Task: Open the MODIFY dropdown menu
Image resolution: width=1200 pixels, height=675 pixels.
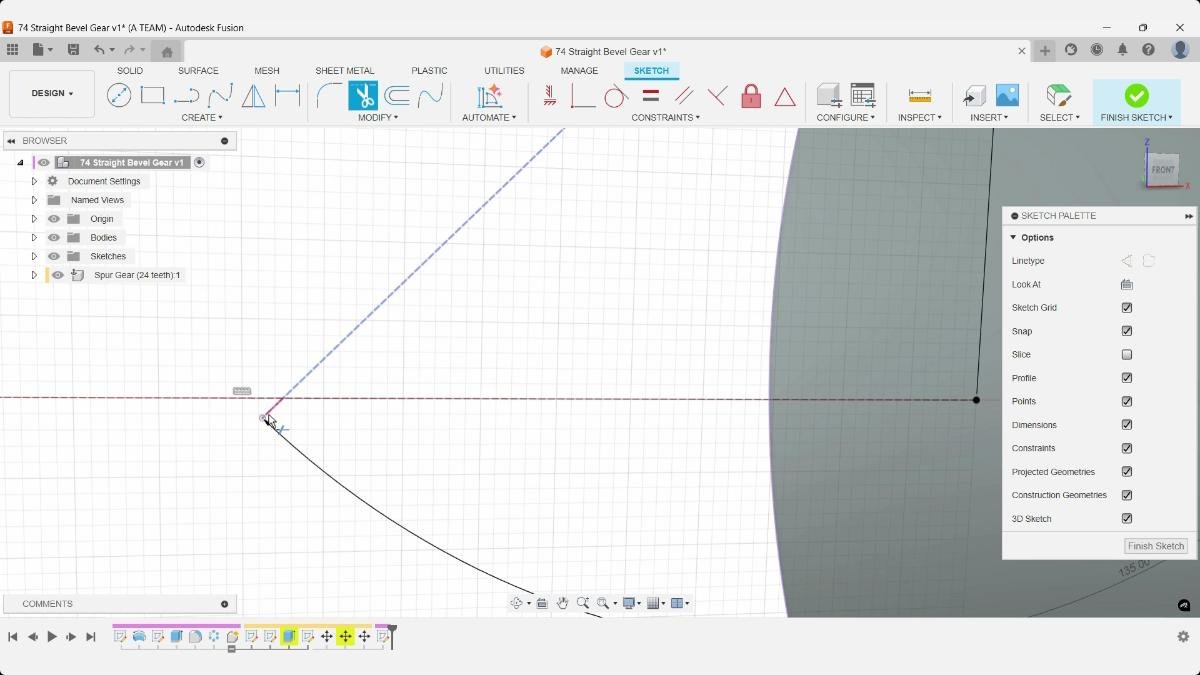Action: pyautogui.click(x=378, y=118)
